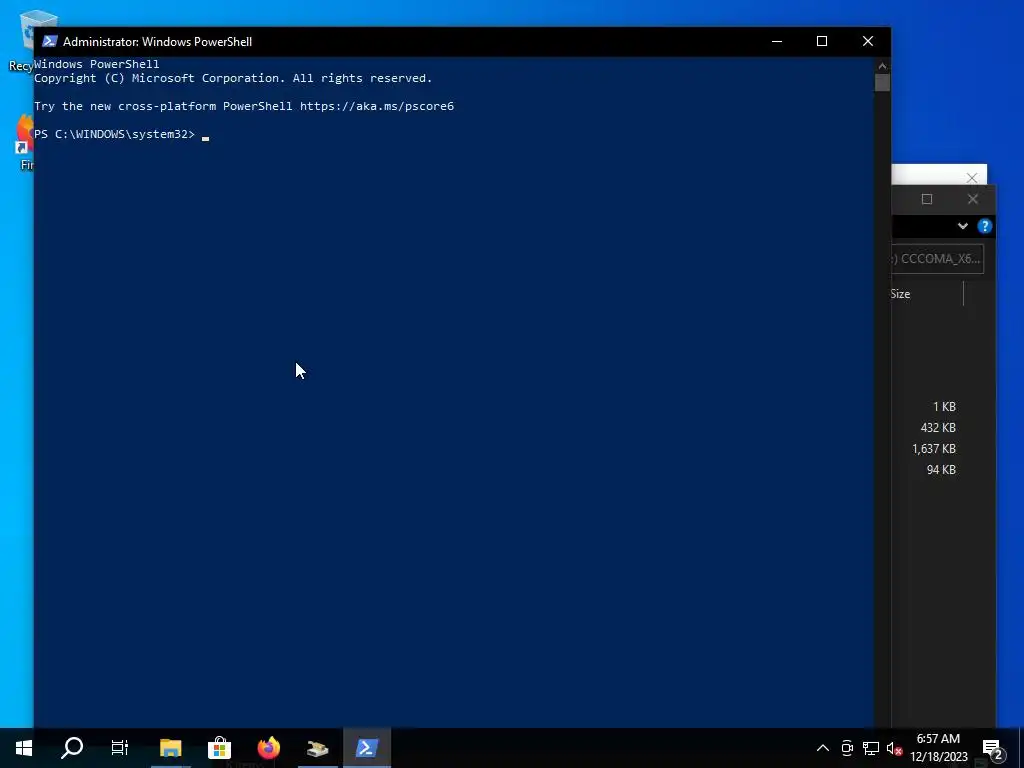Click the Meet Now tray icon

tap(847, 748)
